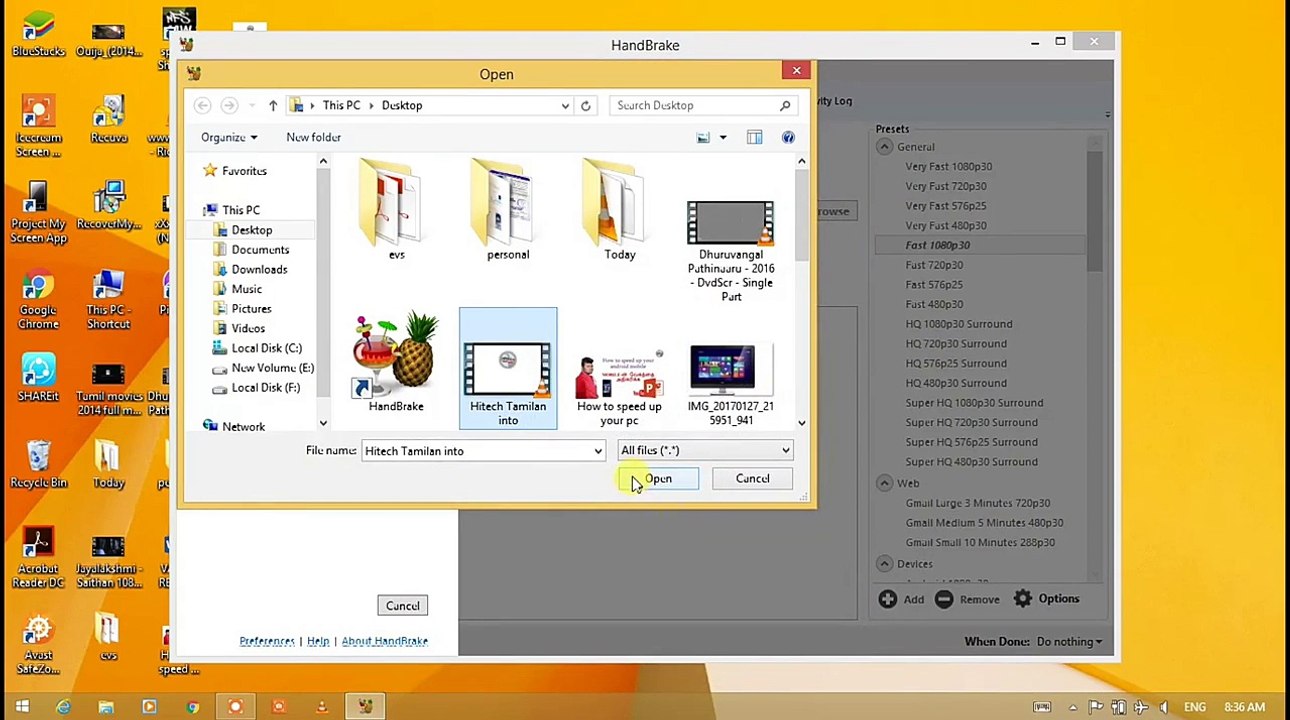Select How to speed up your pc file
This screenshot has width=1290, height=720.
619,385
